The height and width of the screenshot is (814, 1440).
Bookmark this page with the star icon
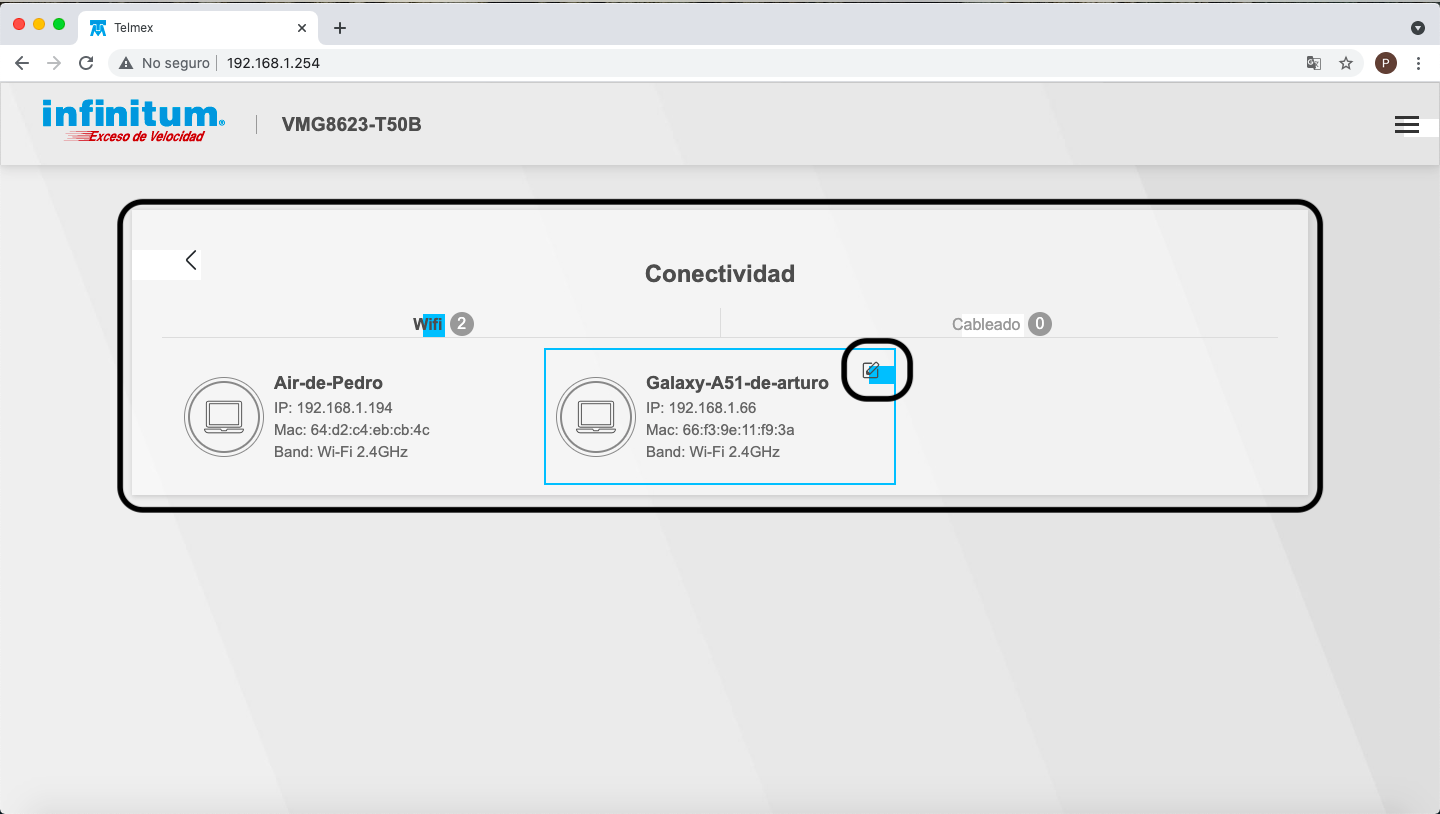[1346, 63]
